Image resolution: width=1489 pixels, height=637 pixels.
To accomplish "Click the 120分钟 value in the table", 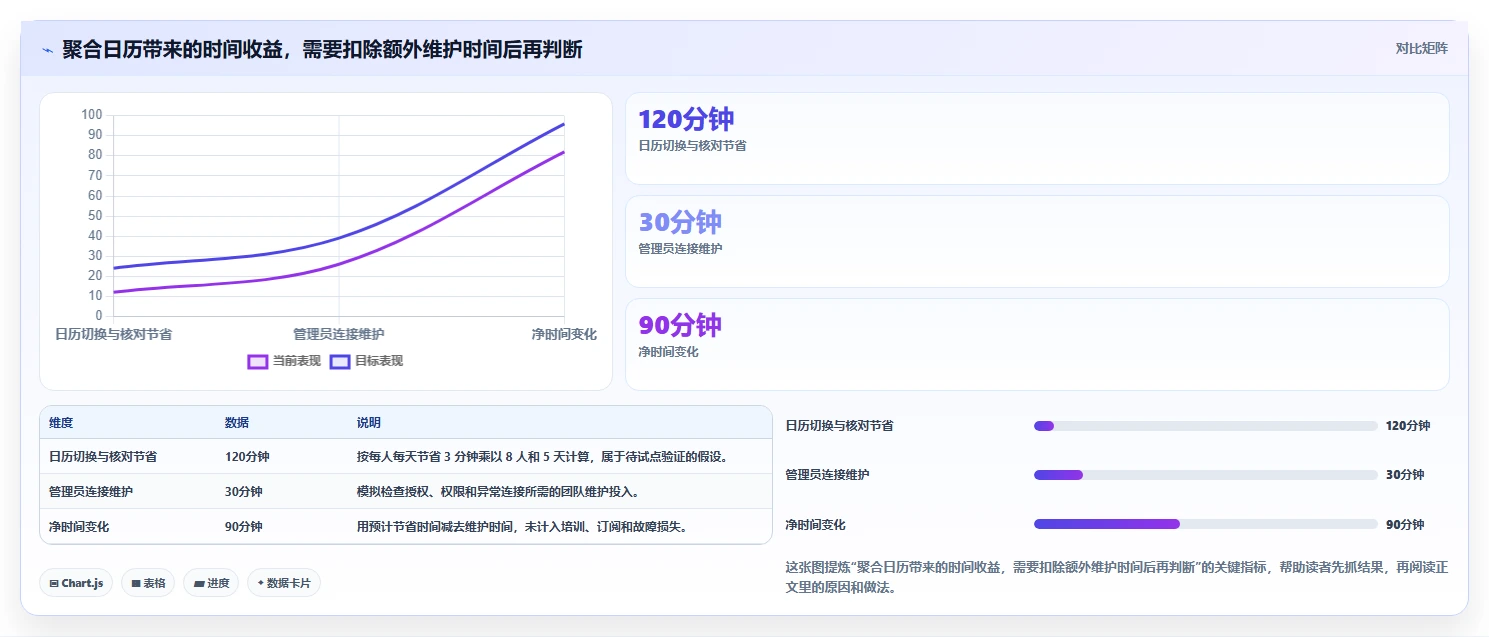I will tap(247, 457).
